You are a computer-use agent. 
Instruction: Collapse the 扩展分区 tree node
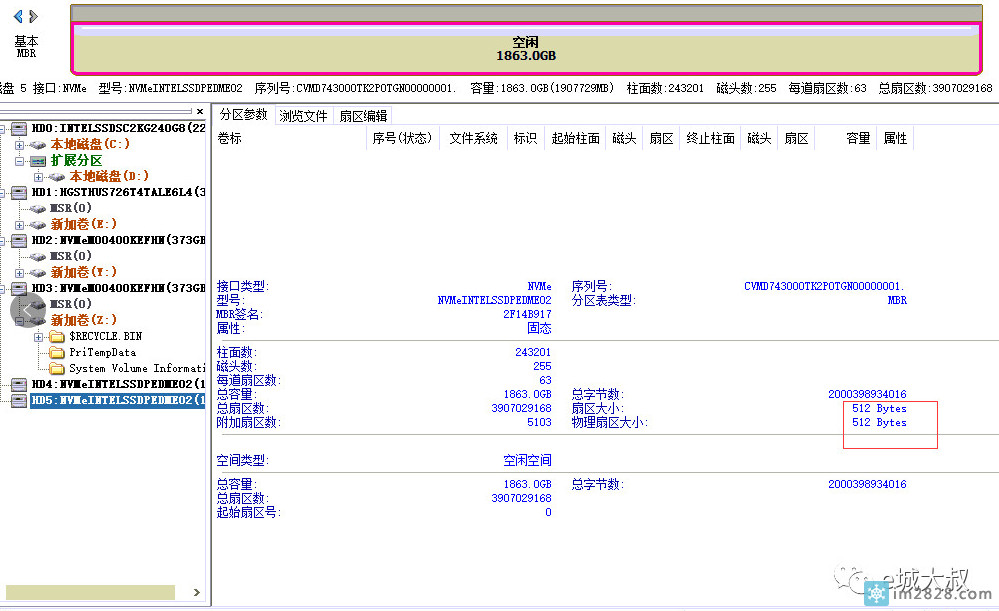[19, 161]
